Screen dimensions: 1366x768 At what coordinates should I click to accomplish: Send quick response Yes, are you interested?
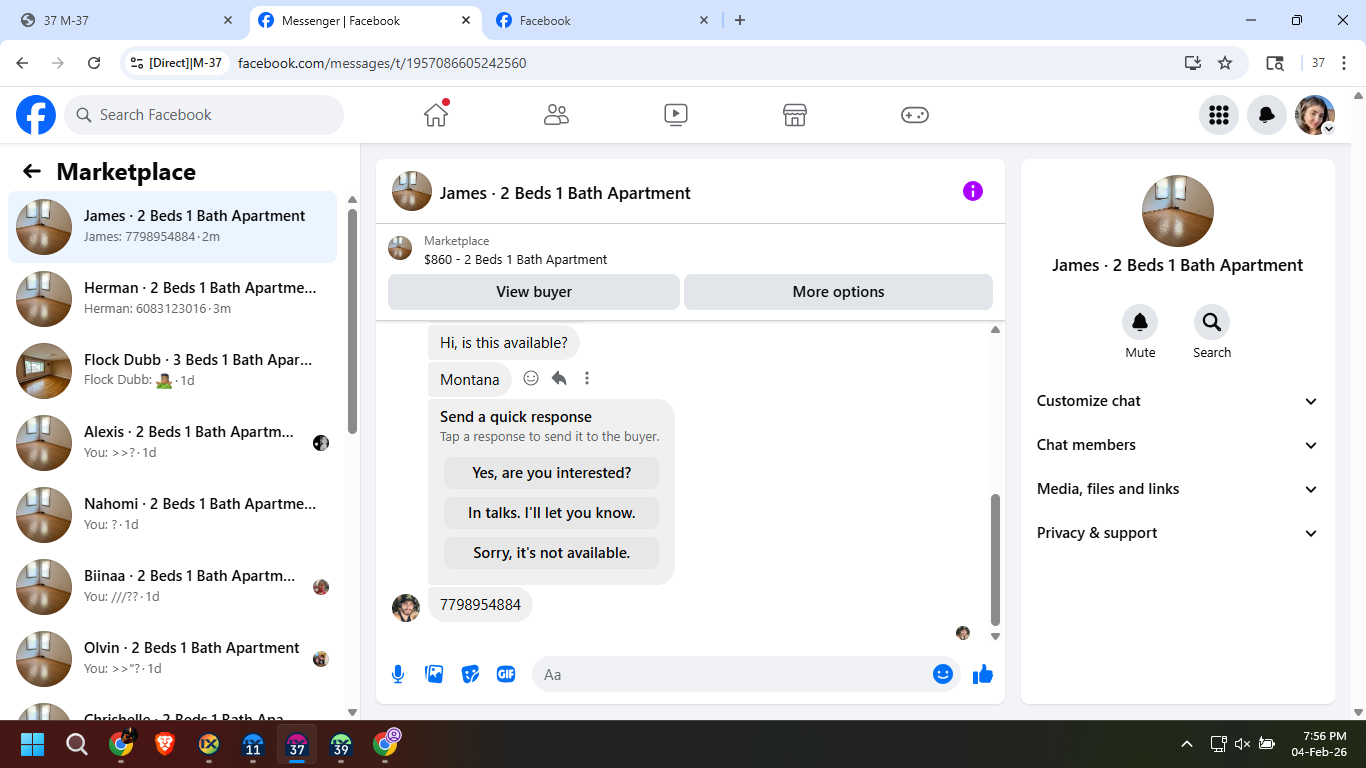pyautogui.click(x=552, y=473)
